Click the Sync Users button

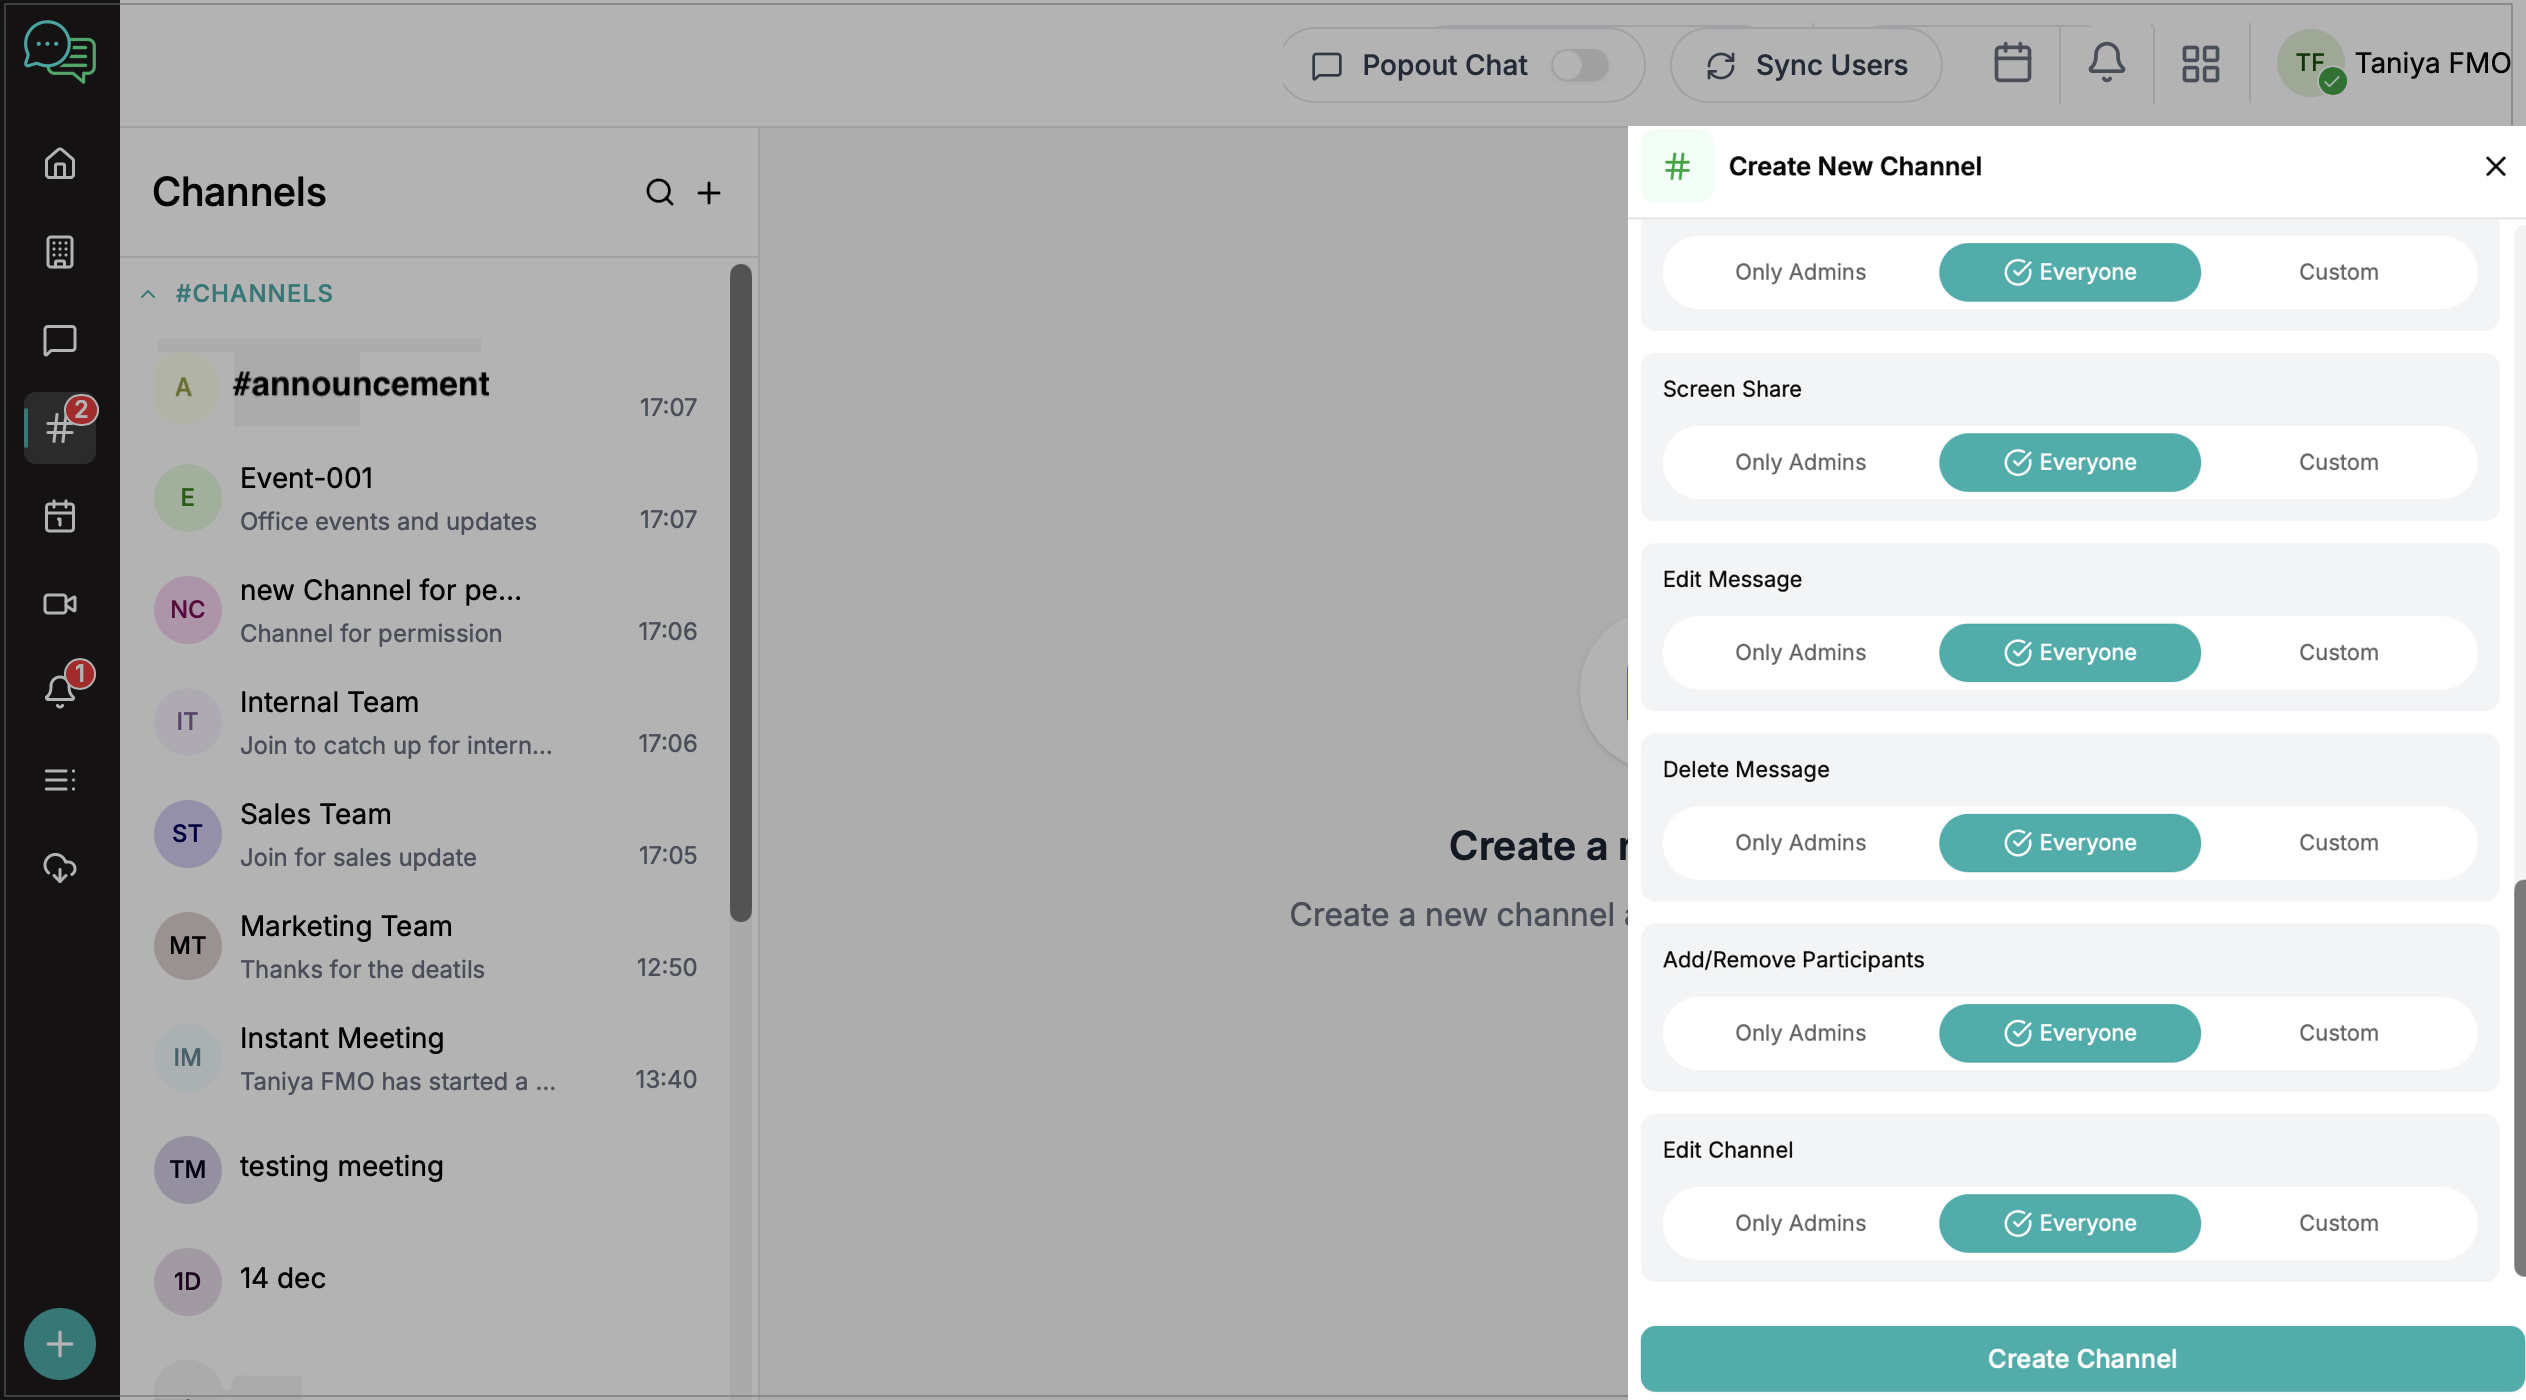[1806, 65]
